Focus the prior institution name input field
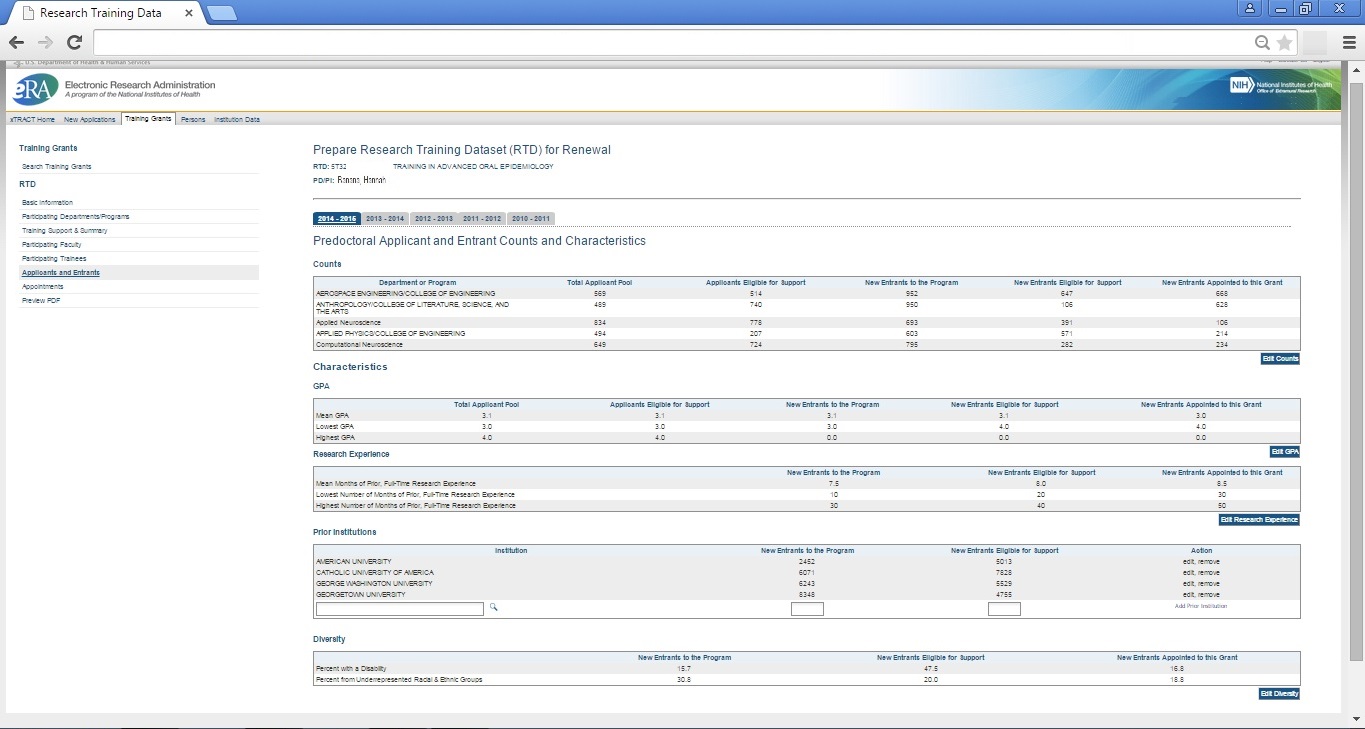Image resolution: width=1365 pixels, height=729 pixels. click(399, 609)
